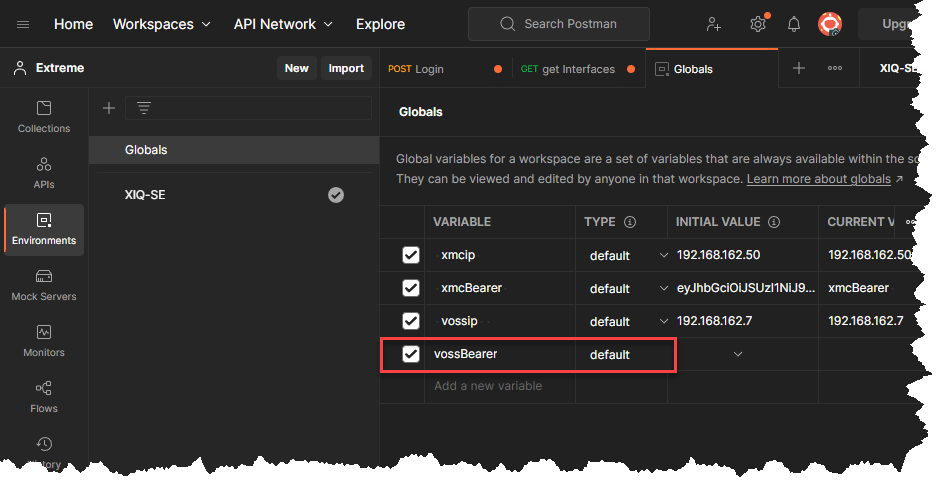This screenshot has width=937, height=485.
Task: Open the type dropdown for vossBearer
Action: (738, 354)
